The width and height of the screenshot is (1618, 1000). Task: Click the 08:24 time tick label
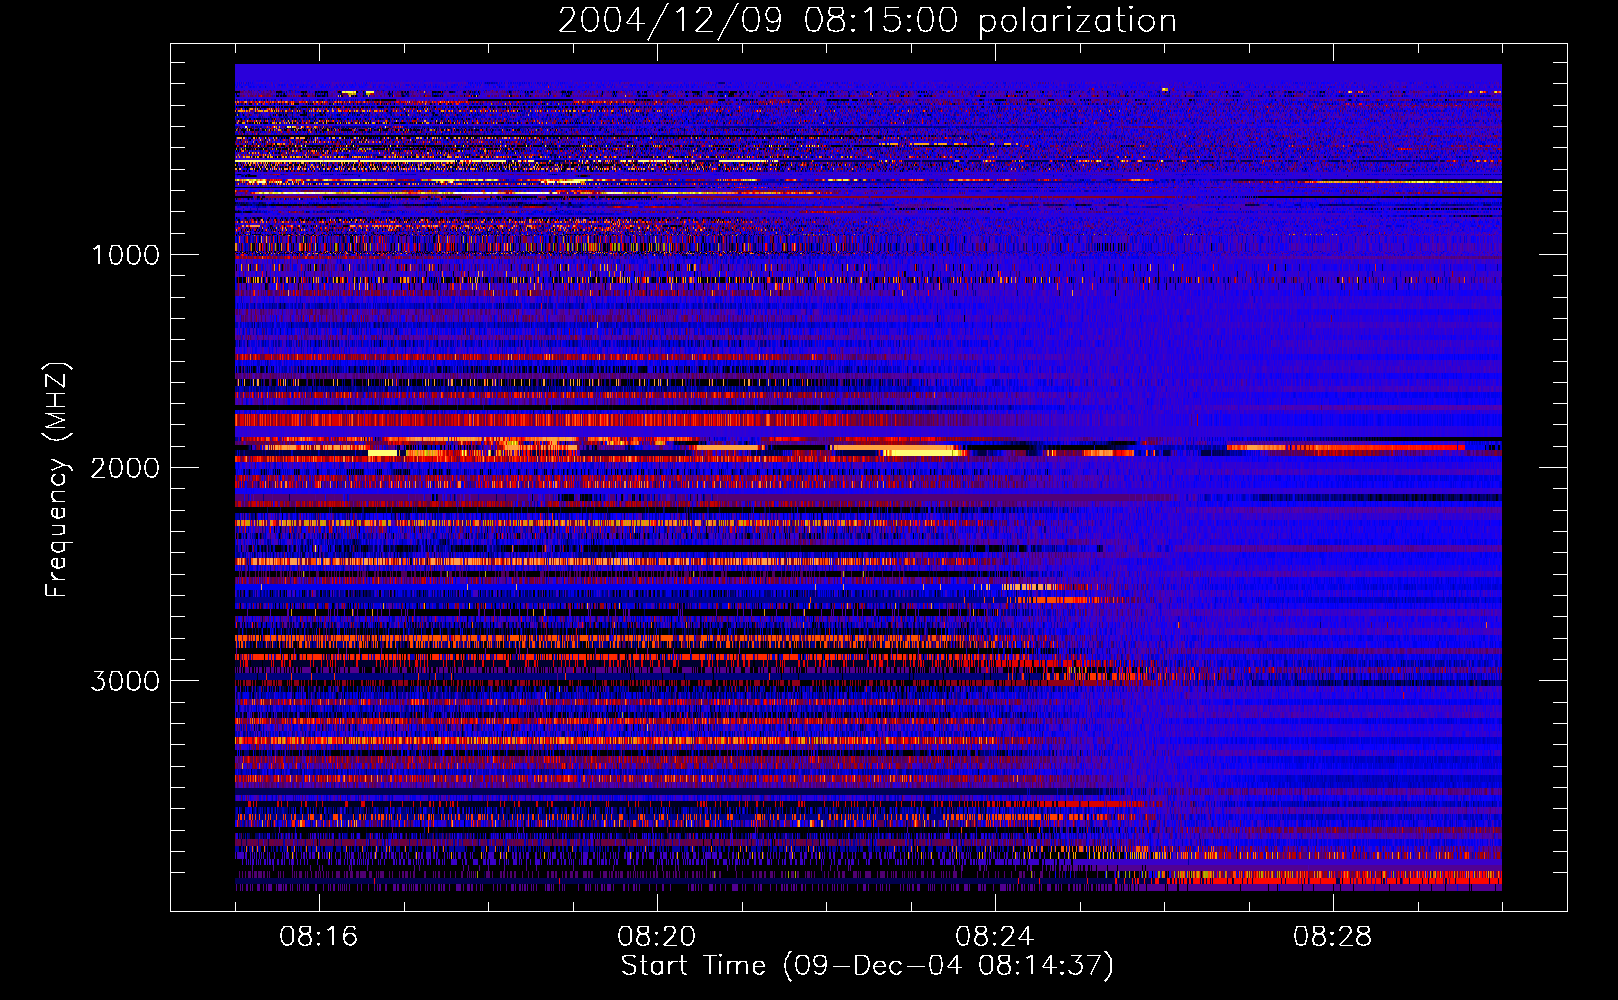(x=995, y=937)
